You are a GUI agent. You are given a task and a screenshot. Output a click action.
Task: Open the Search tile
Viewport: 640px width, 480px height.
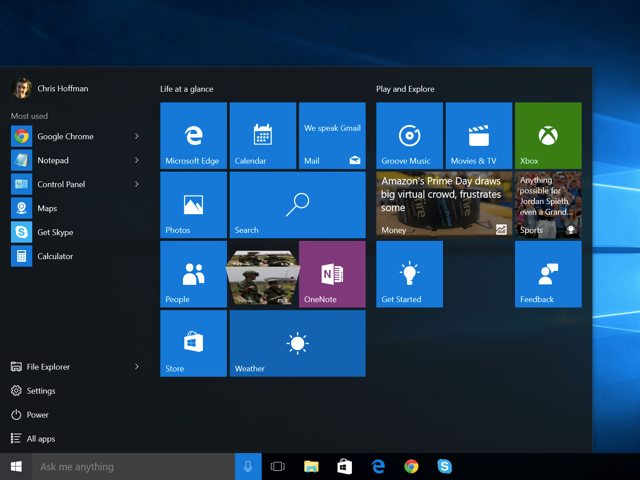298,205
